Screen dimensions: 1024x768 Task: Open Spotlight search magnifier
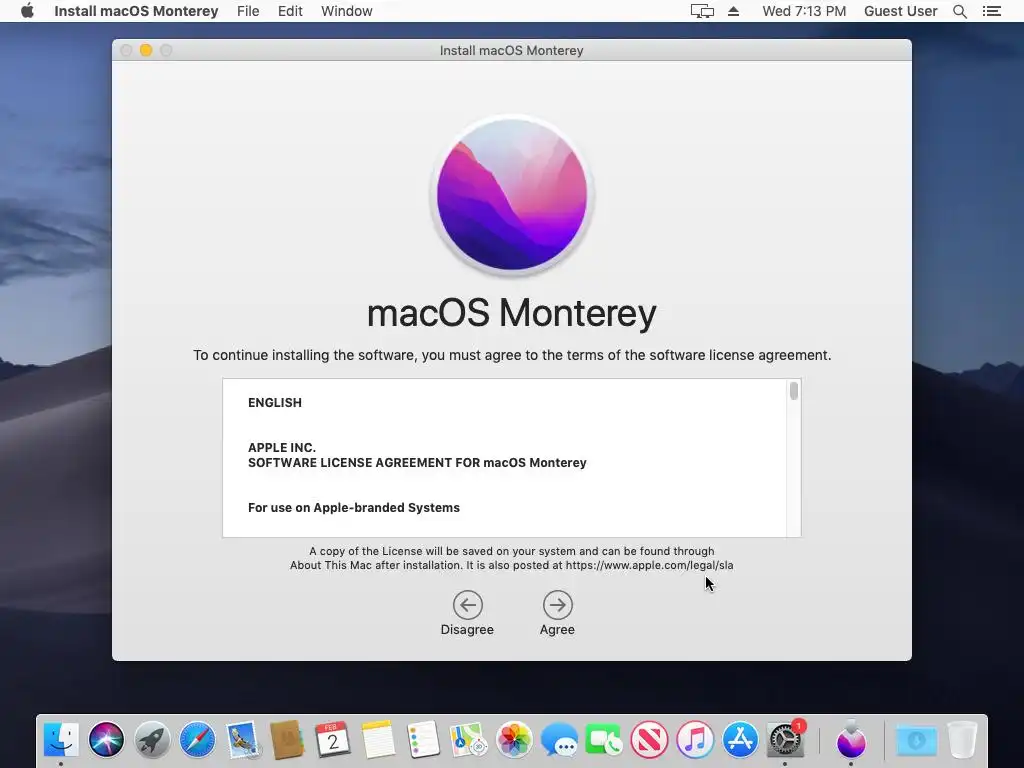(x=959, y=11)
